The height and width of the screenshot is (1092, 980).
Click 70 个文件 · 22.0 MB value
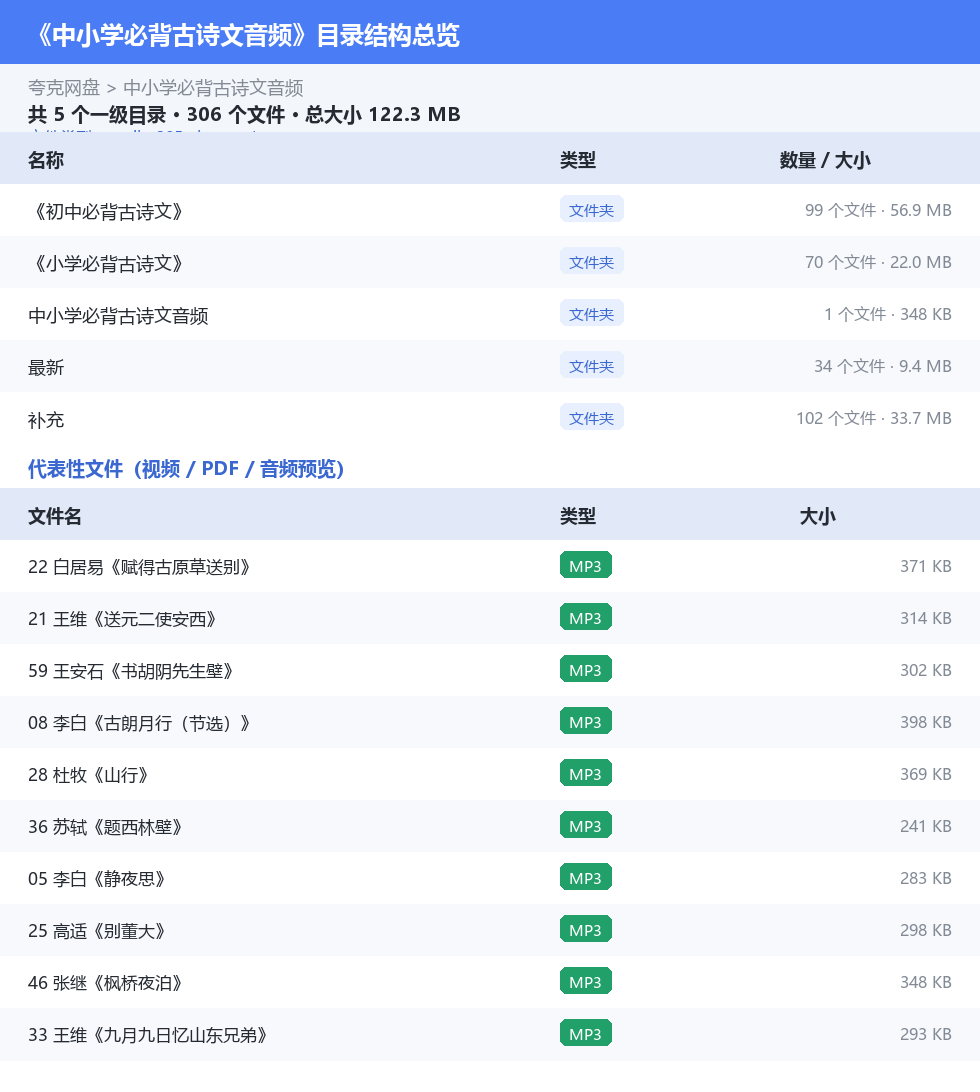click(x=878, y=263)
